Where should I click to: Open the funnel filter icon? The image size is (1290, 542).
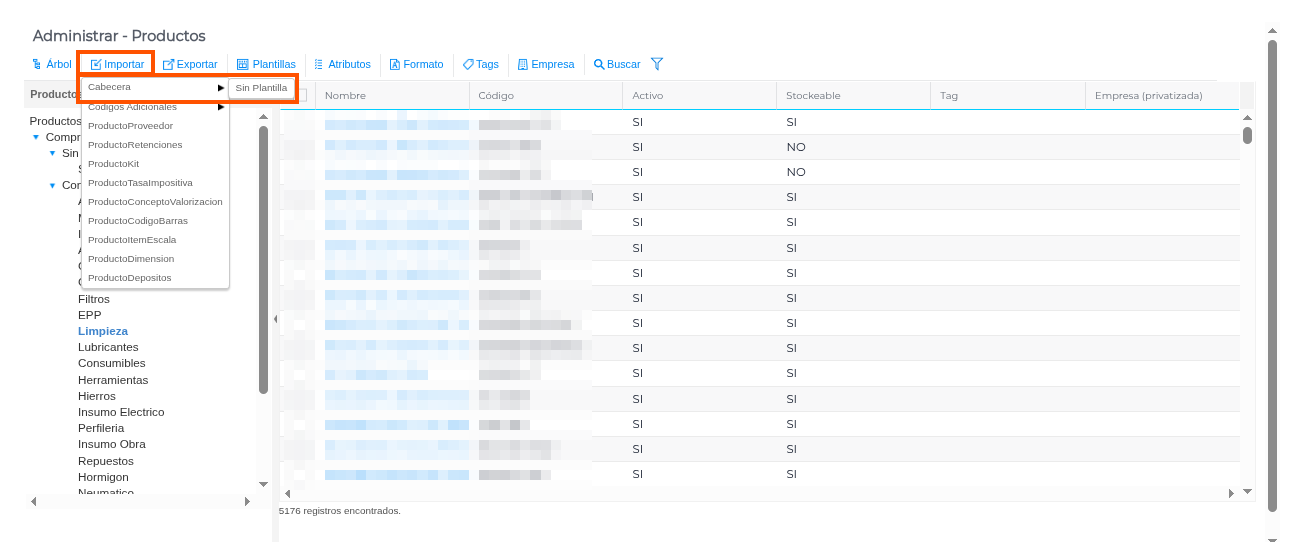pyautogui.click(x=657, y=64)
